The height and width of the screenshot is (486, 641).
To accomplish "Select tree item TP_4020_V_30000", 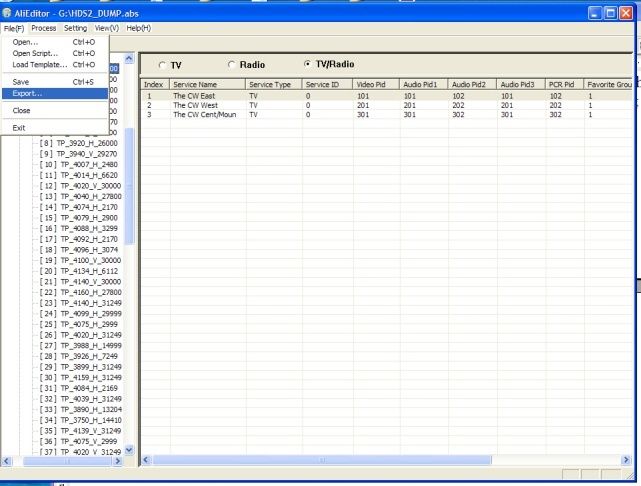I will pyautogui.click(x=91, y=186).
